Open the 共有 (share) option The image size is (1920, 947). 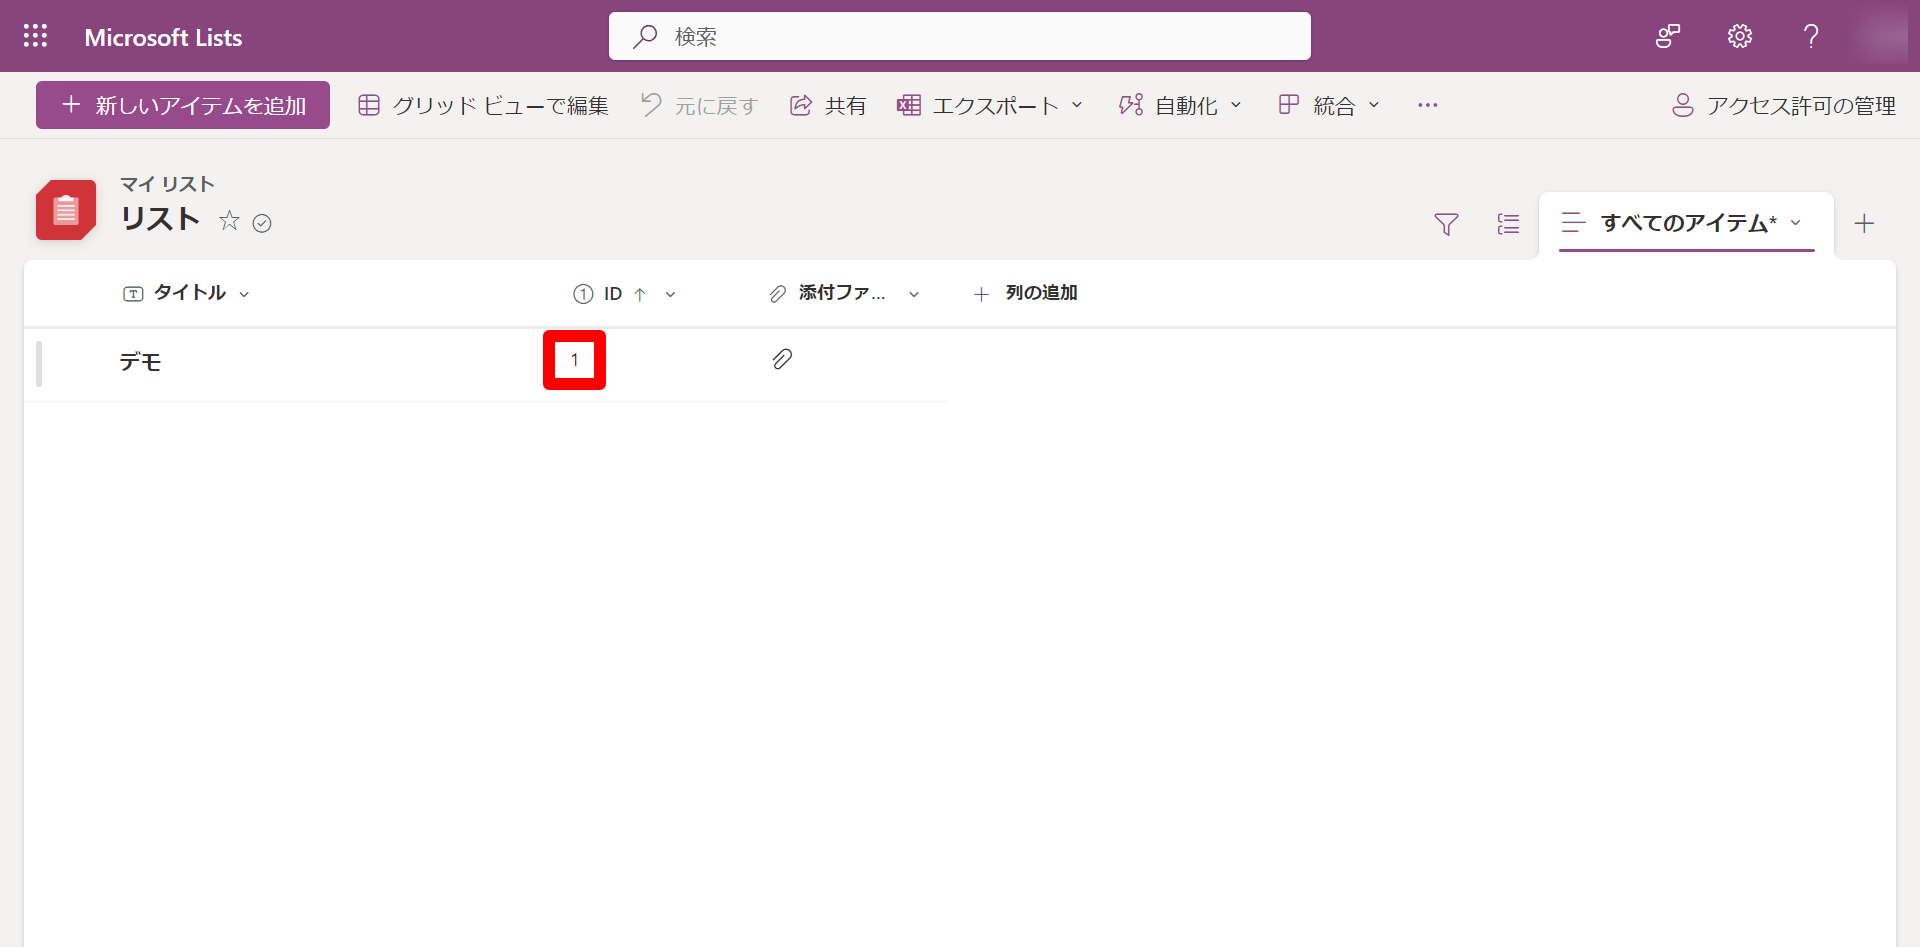[827, 105]
